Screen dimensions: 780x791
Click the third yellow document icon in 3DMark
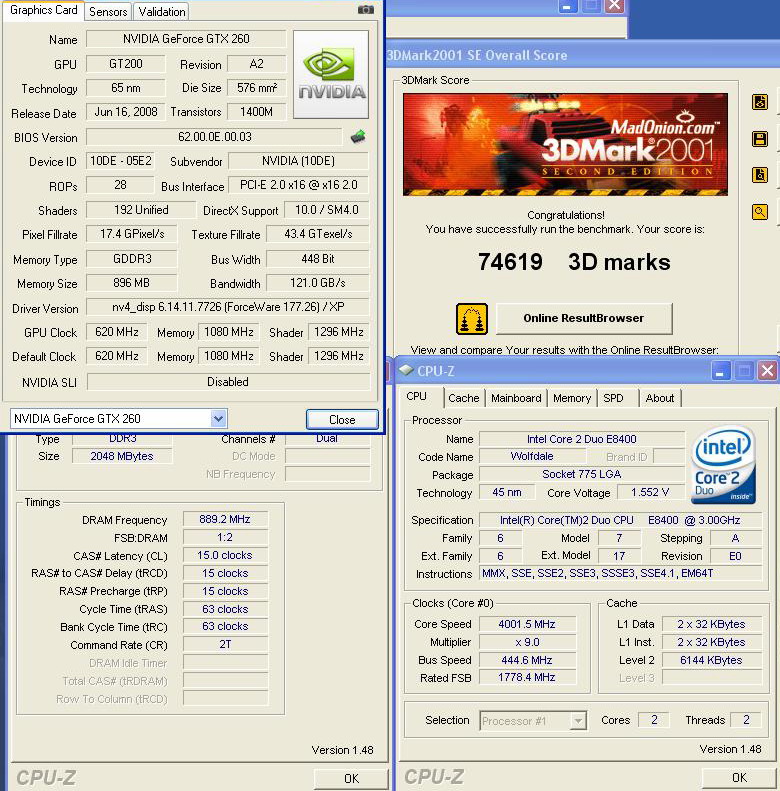(759, 175)
